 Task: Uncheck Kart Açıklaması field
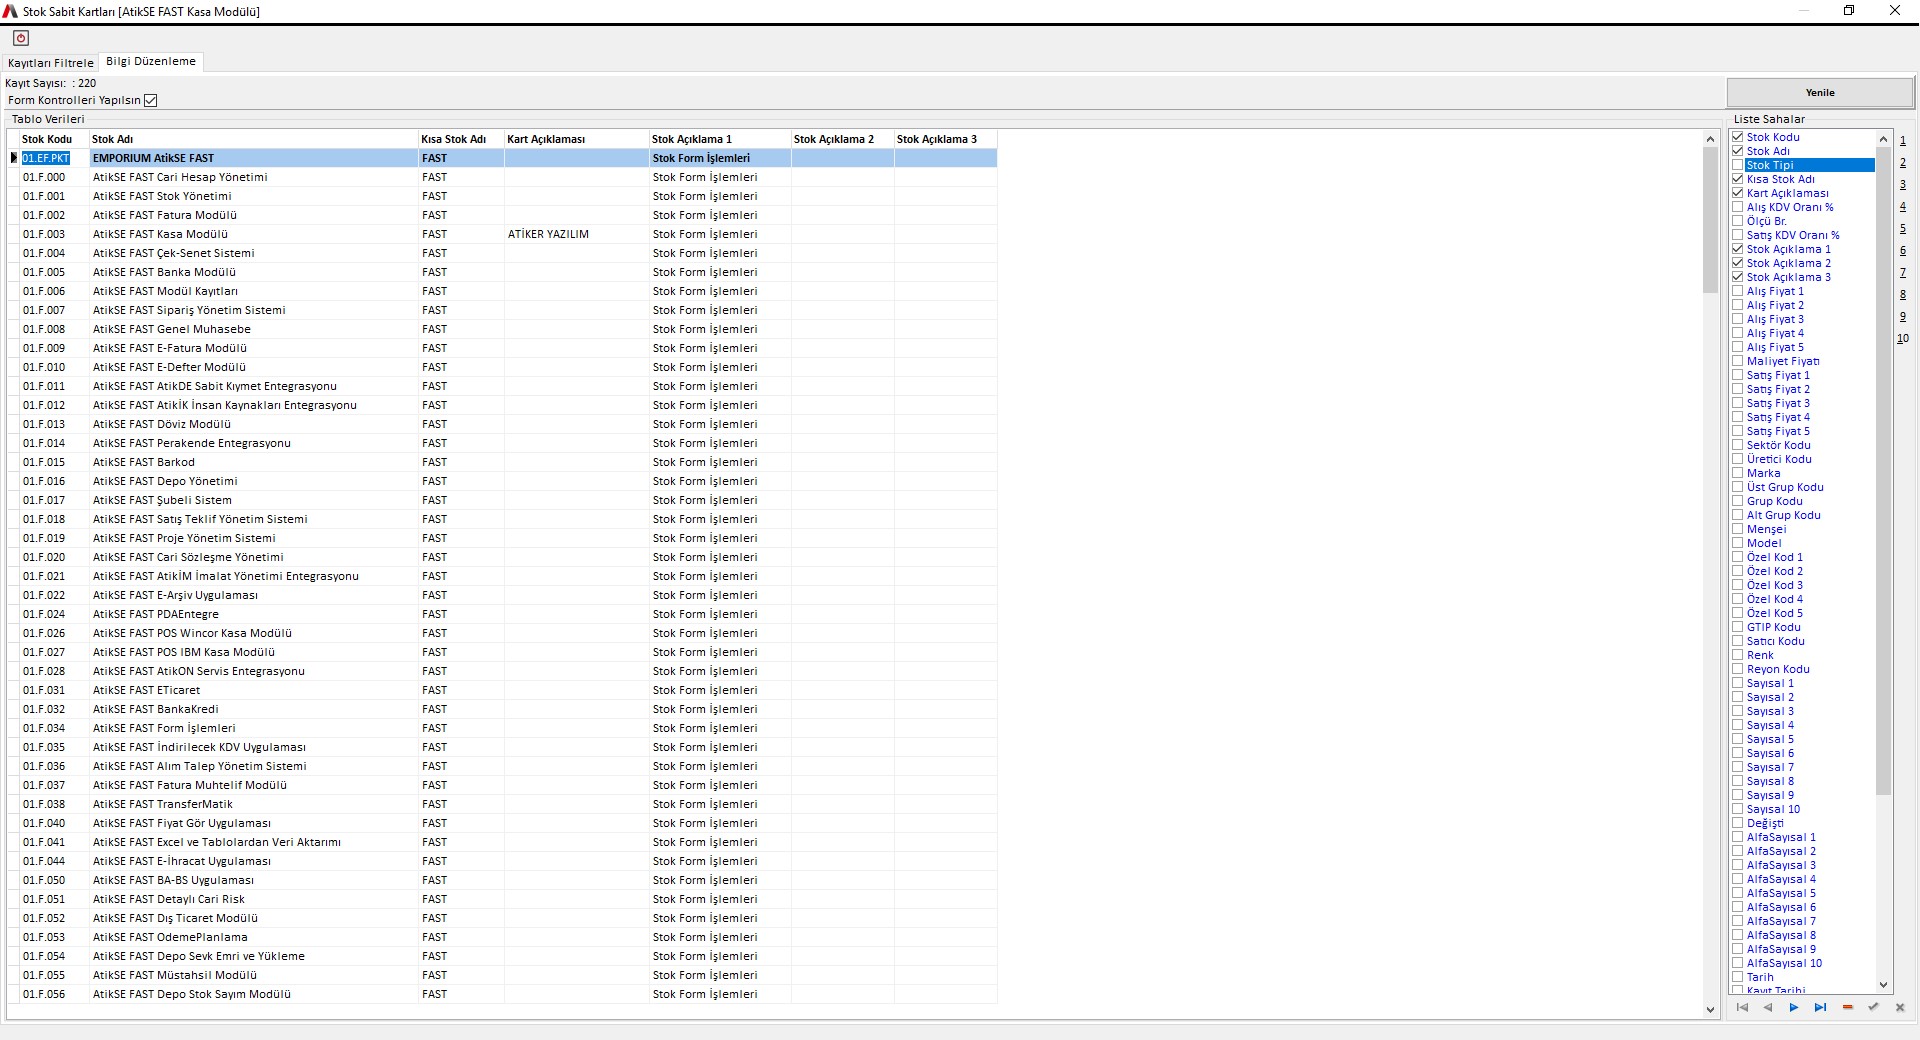point(1738,193)
